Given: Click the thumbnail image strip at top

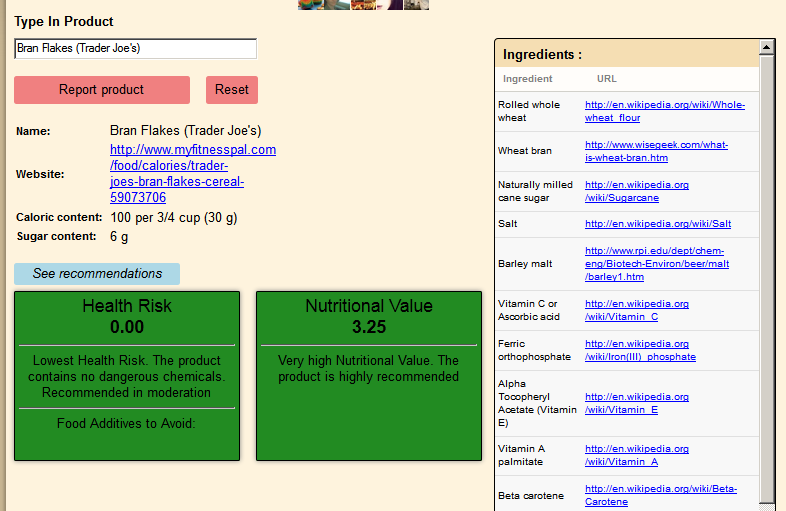Looking at the screenshot, I should 363,5.
